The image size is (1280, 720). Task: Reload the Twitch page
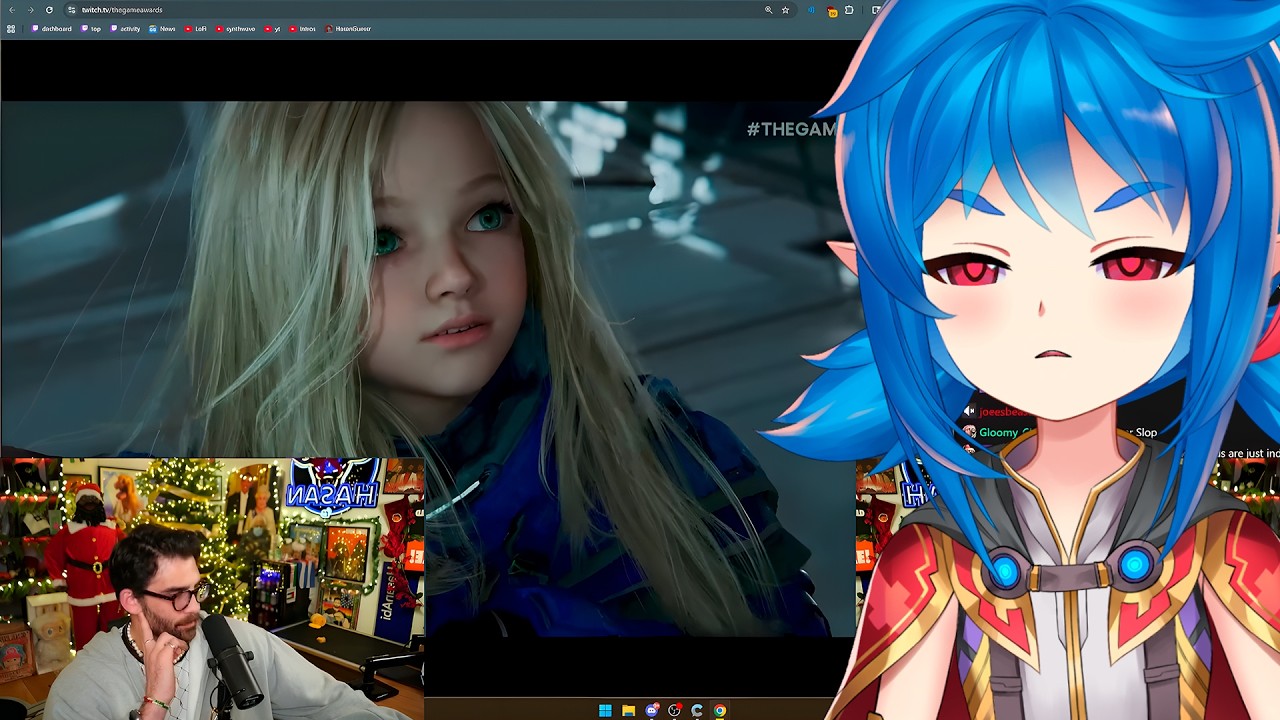[x=49, y=10]
